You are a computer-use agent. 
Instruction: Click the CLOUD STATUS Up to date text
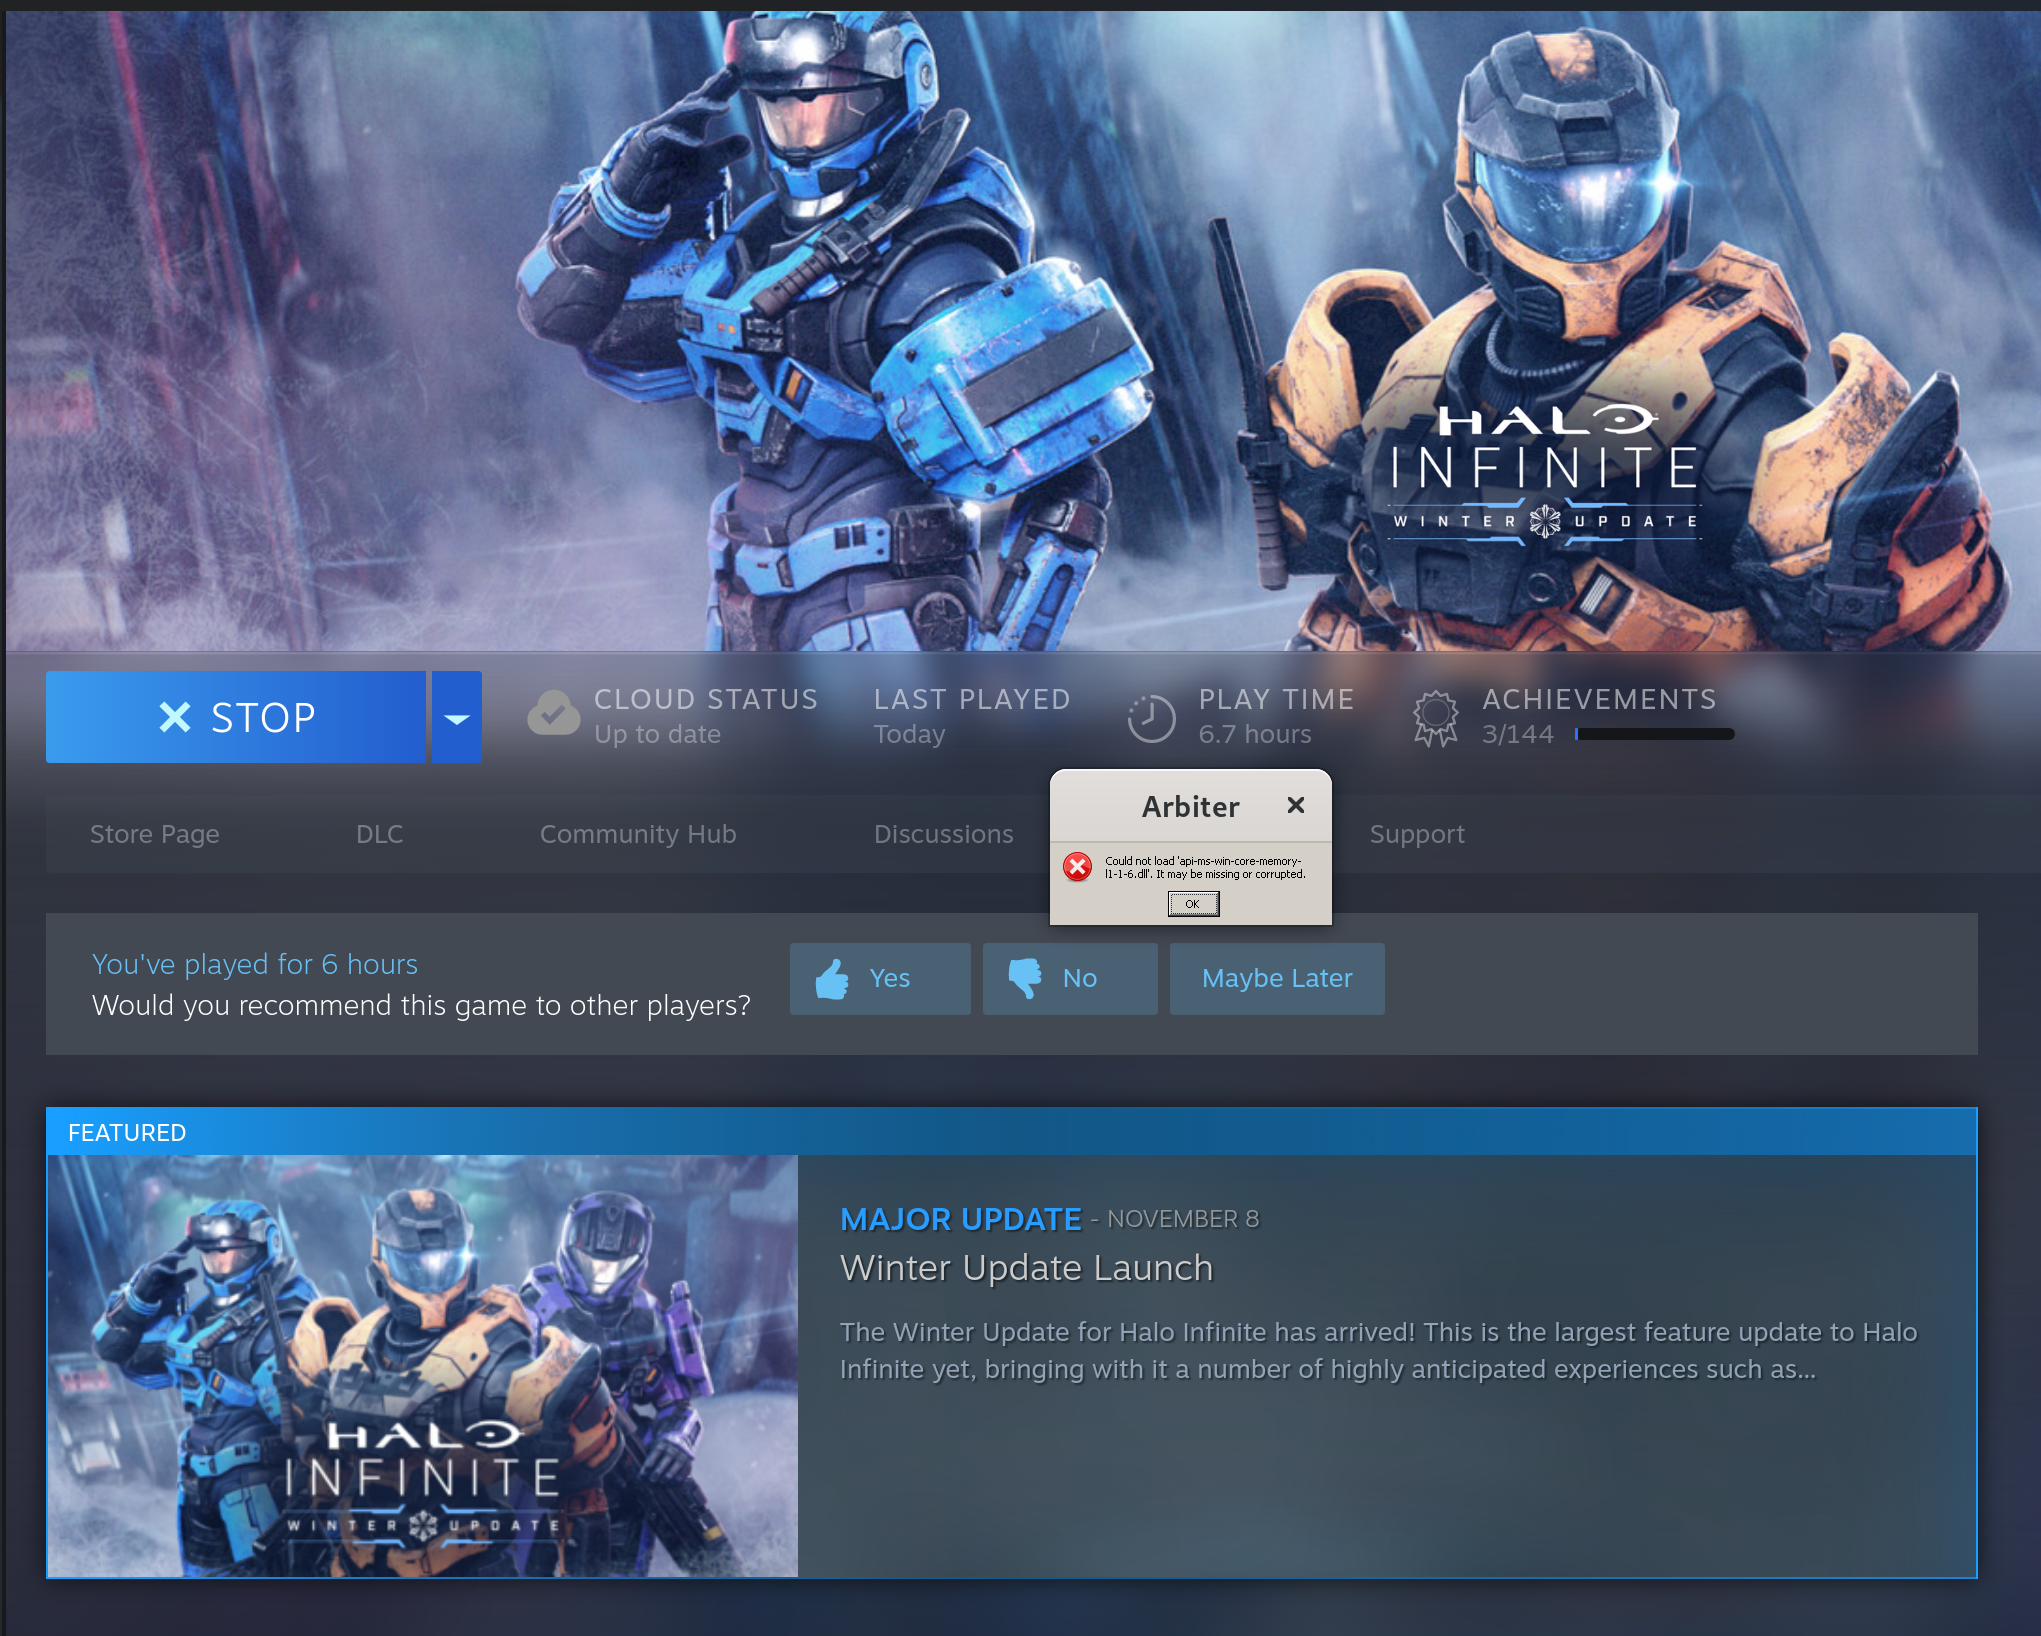706,716
